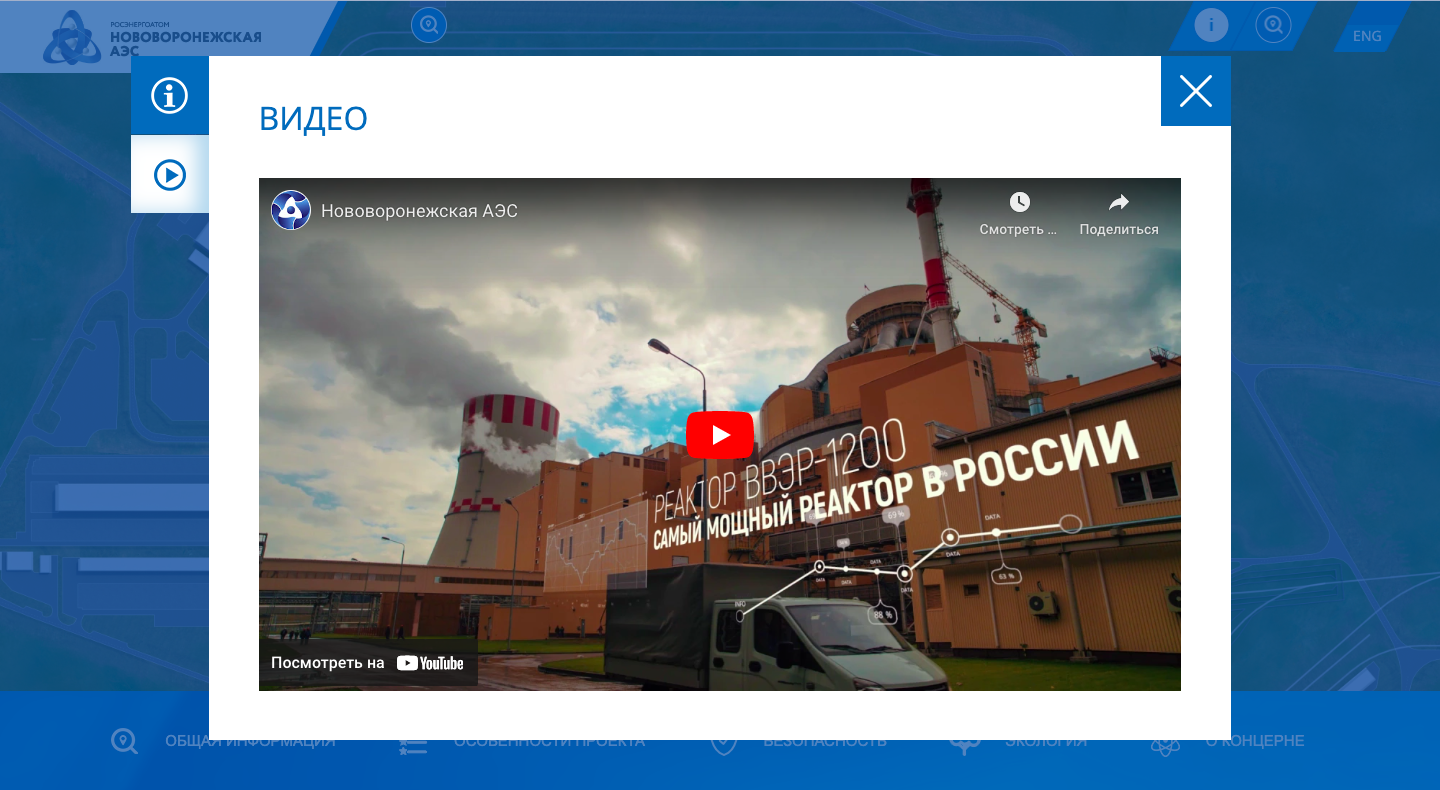The height and width of the screenshot is (790, 1440).
Task: Open the О КОНЦЕРНЕ menu item
Action: point(1254,742)
